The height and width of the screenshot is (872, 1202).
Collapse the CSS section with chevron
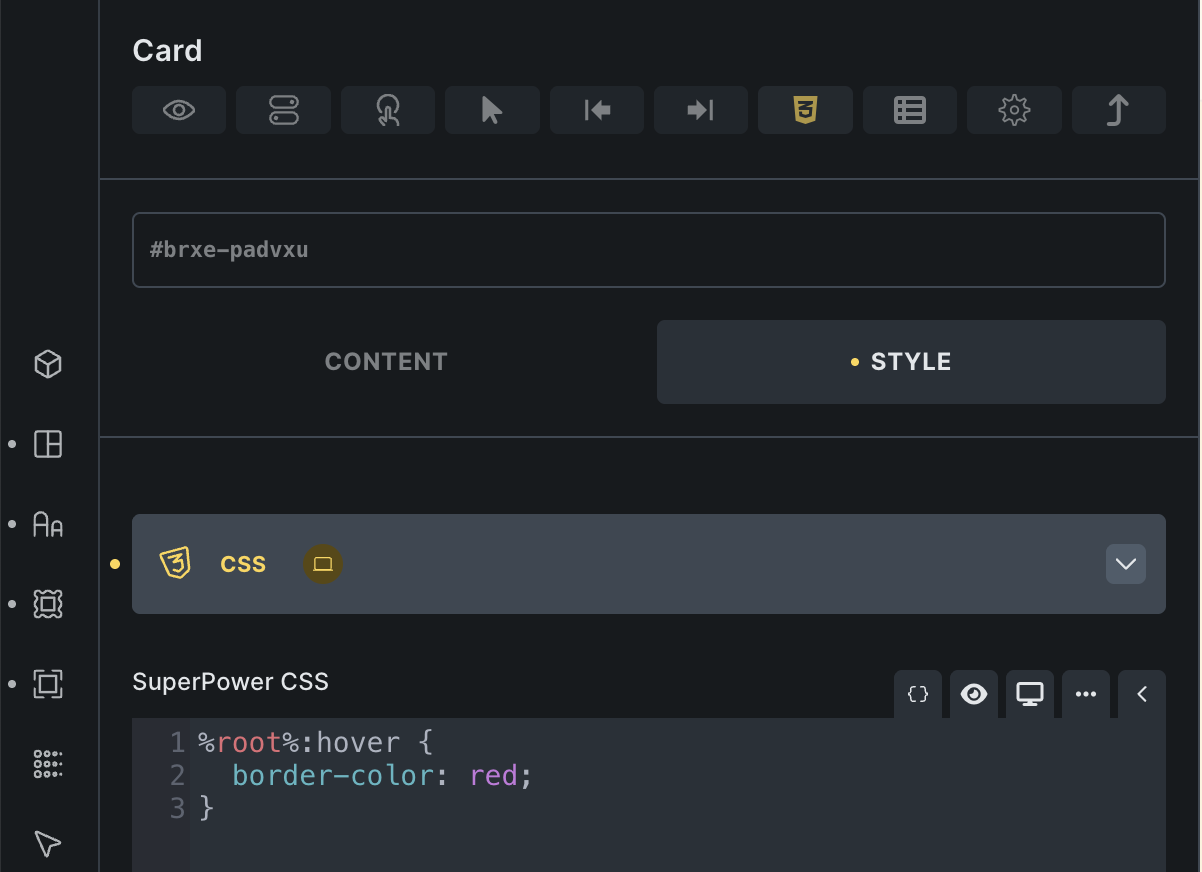tap(1125, 564)
